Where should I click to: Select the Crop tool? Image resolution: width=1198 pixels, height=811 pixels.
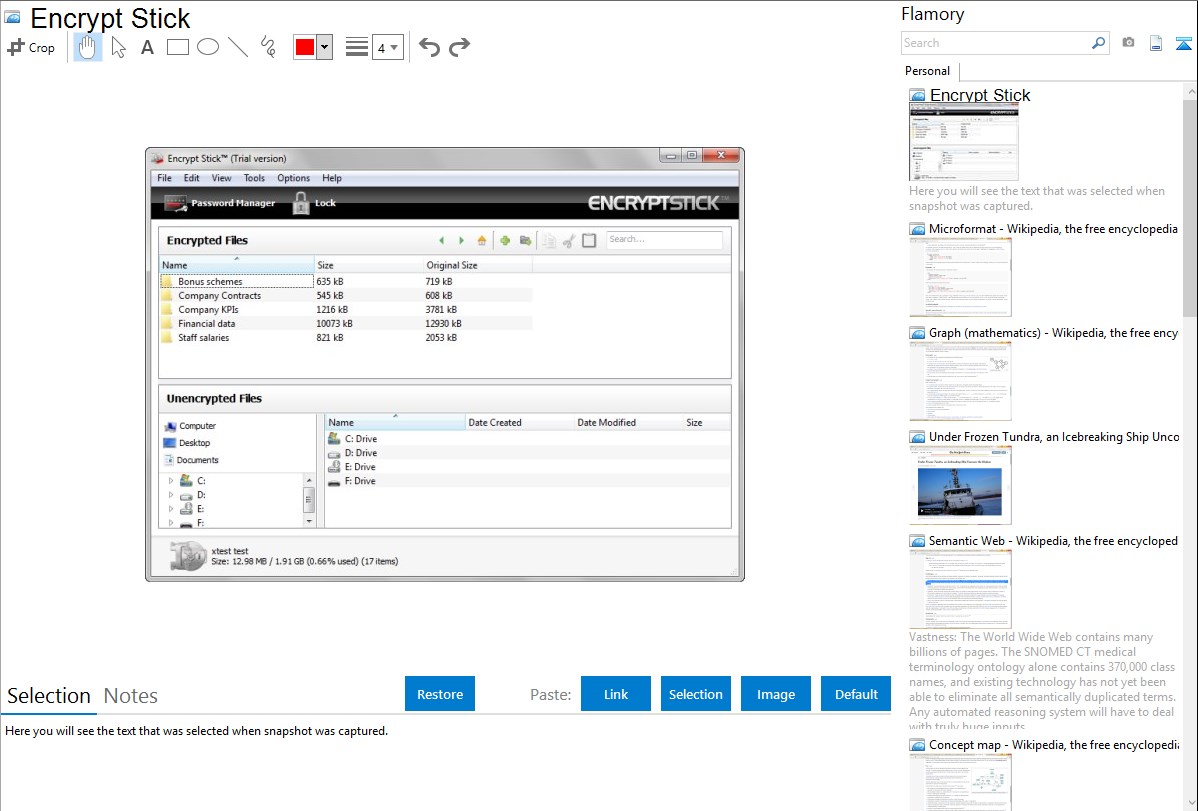31,47
